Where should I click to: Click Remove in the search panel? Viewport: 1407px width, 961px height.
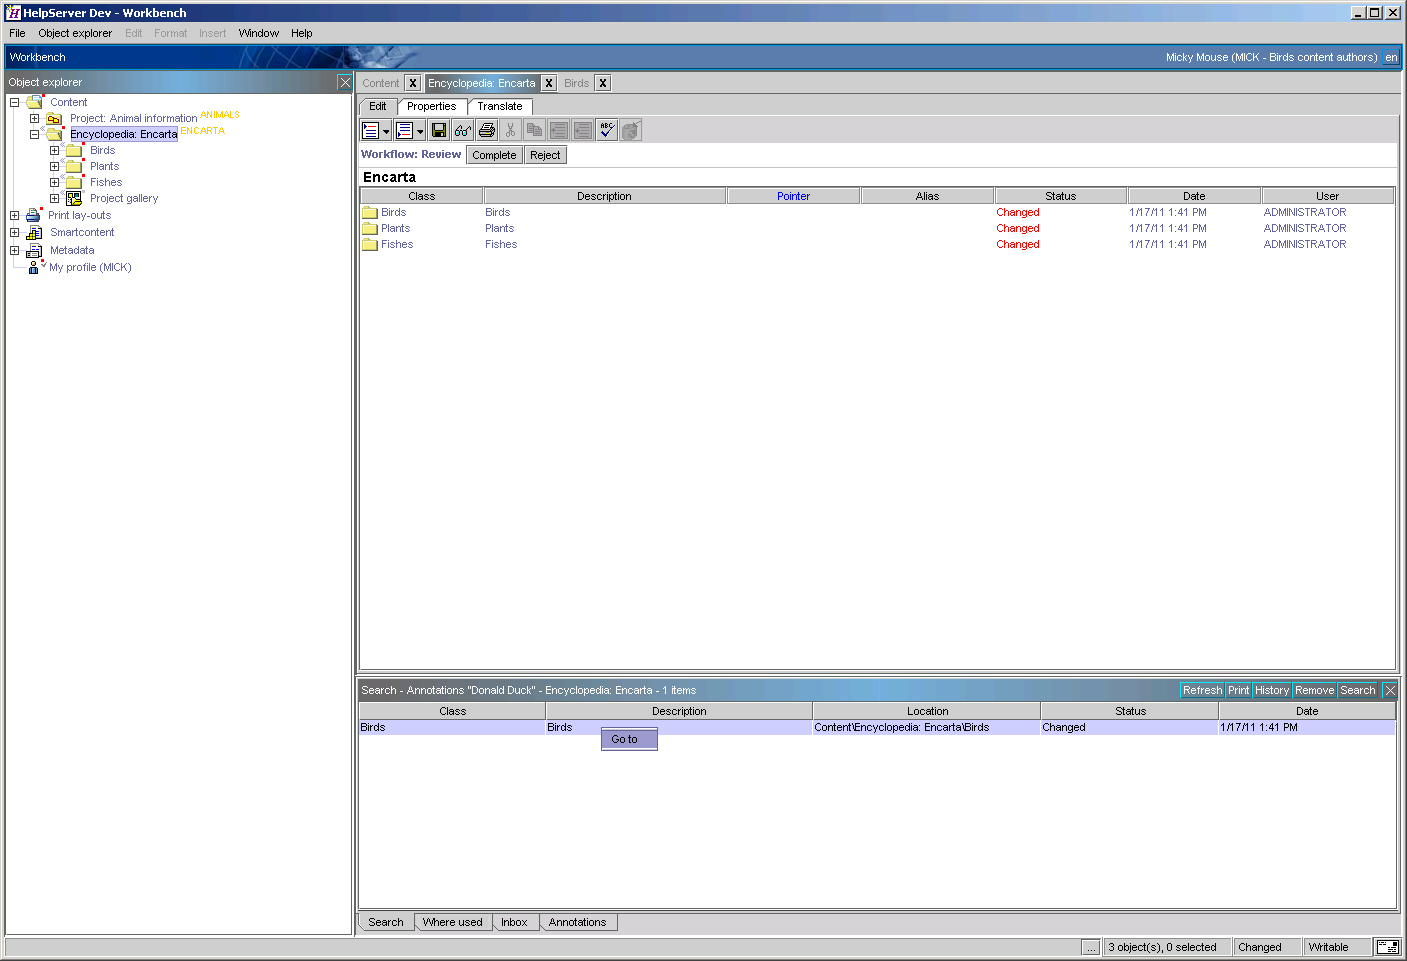click(x=1314, y=690)
